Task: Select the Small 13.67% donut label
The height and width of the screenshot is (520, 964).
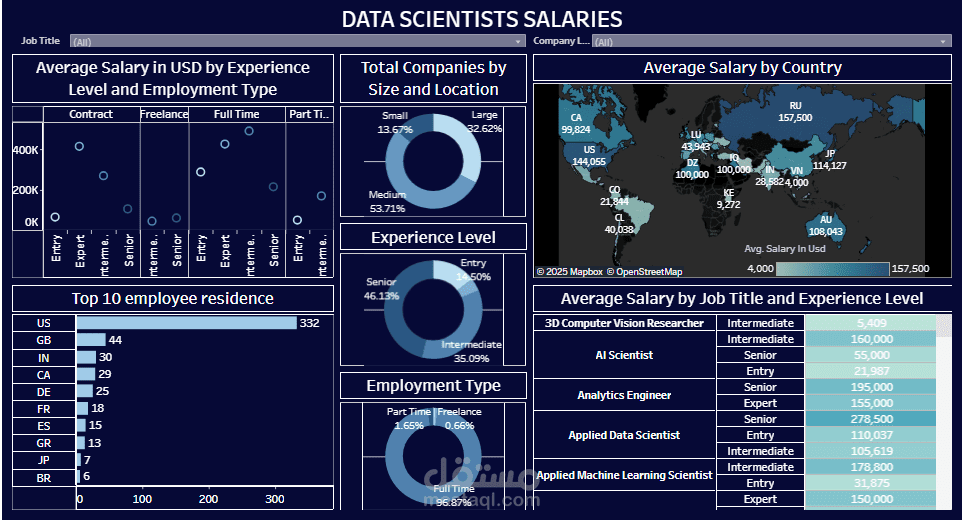Action: point(395,122)
